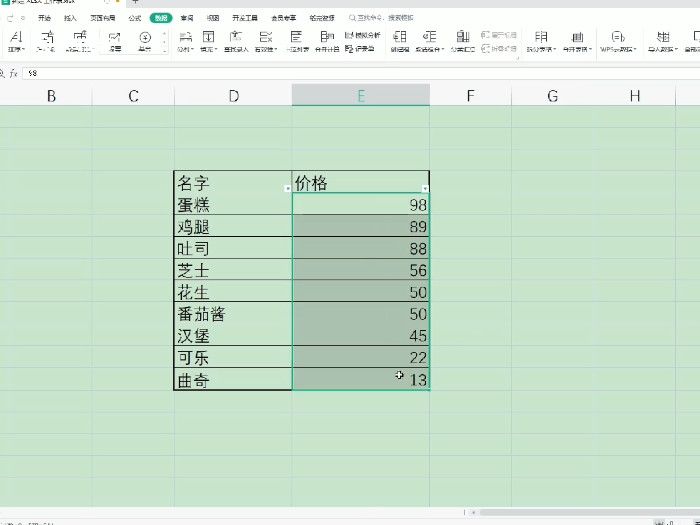Select the 汉堡 cell
Screen dimensions: 700x525
point(233,336)
